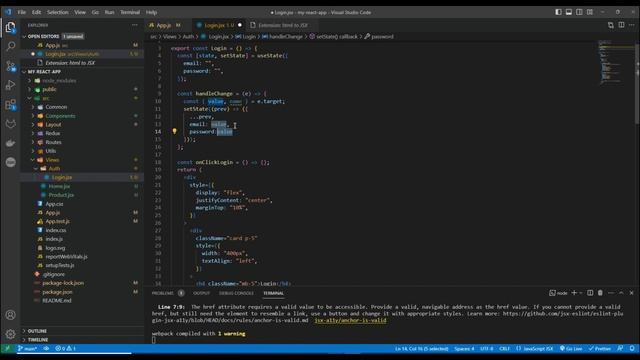Screen dimensions: 640x360
Task: Close the terminal panel
Action: pyautogui.click(x=631, y=293)
